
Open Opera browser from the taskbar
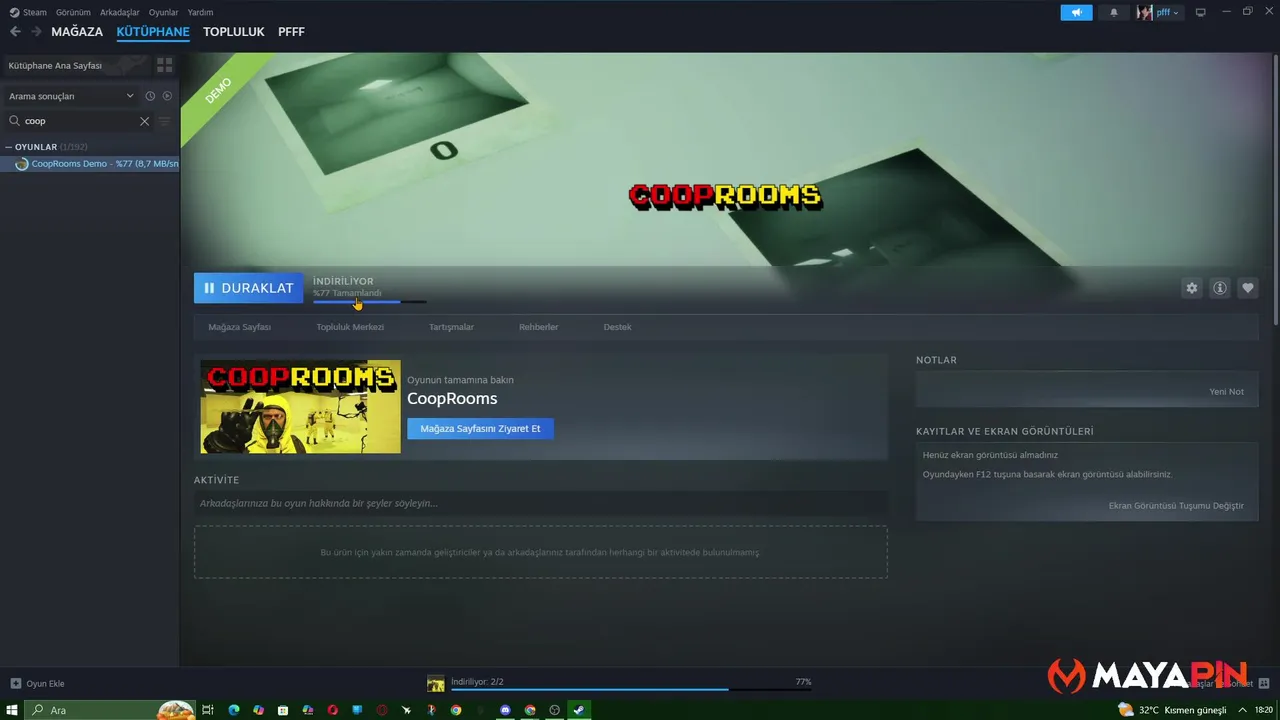point(333,710)
